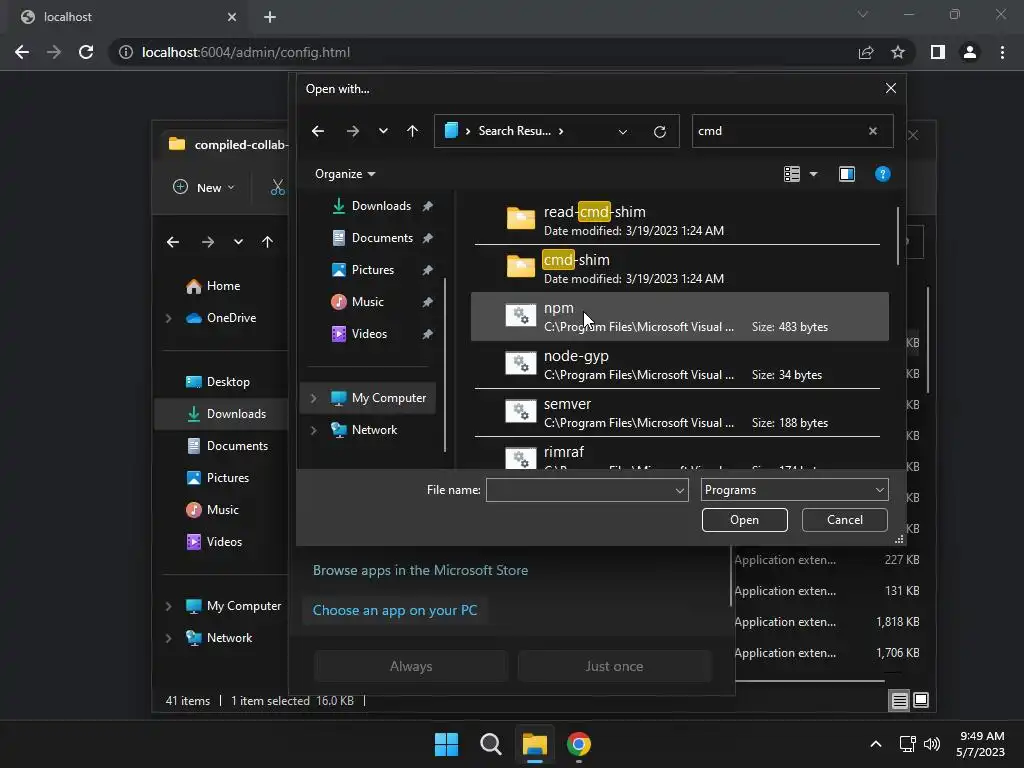This screenshot has width=1024, height=768.
Task: Toggle the preview pane button
Action: [846, 174]
